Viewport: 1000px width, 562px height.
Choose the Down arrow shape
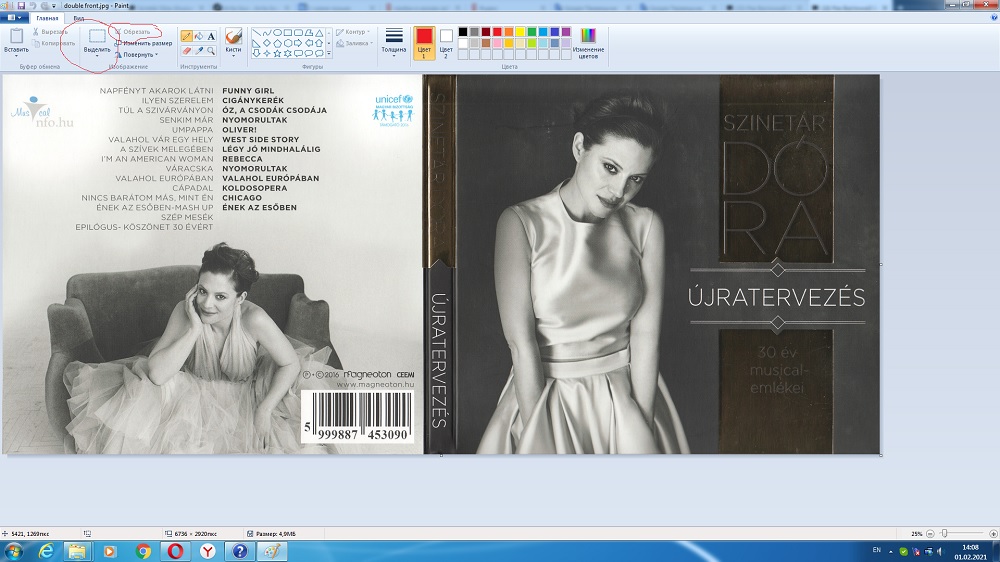(x=256, y=54)
